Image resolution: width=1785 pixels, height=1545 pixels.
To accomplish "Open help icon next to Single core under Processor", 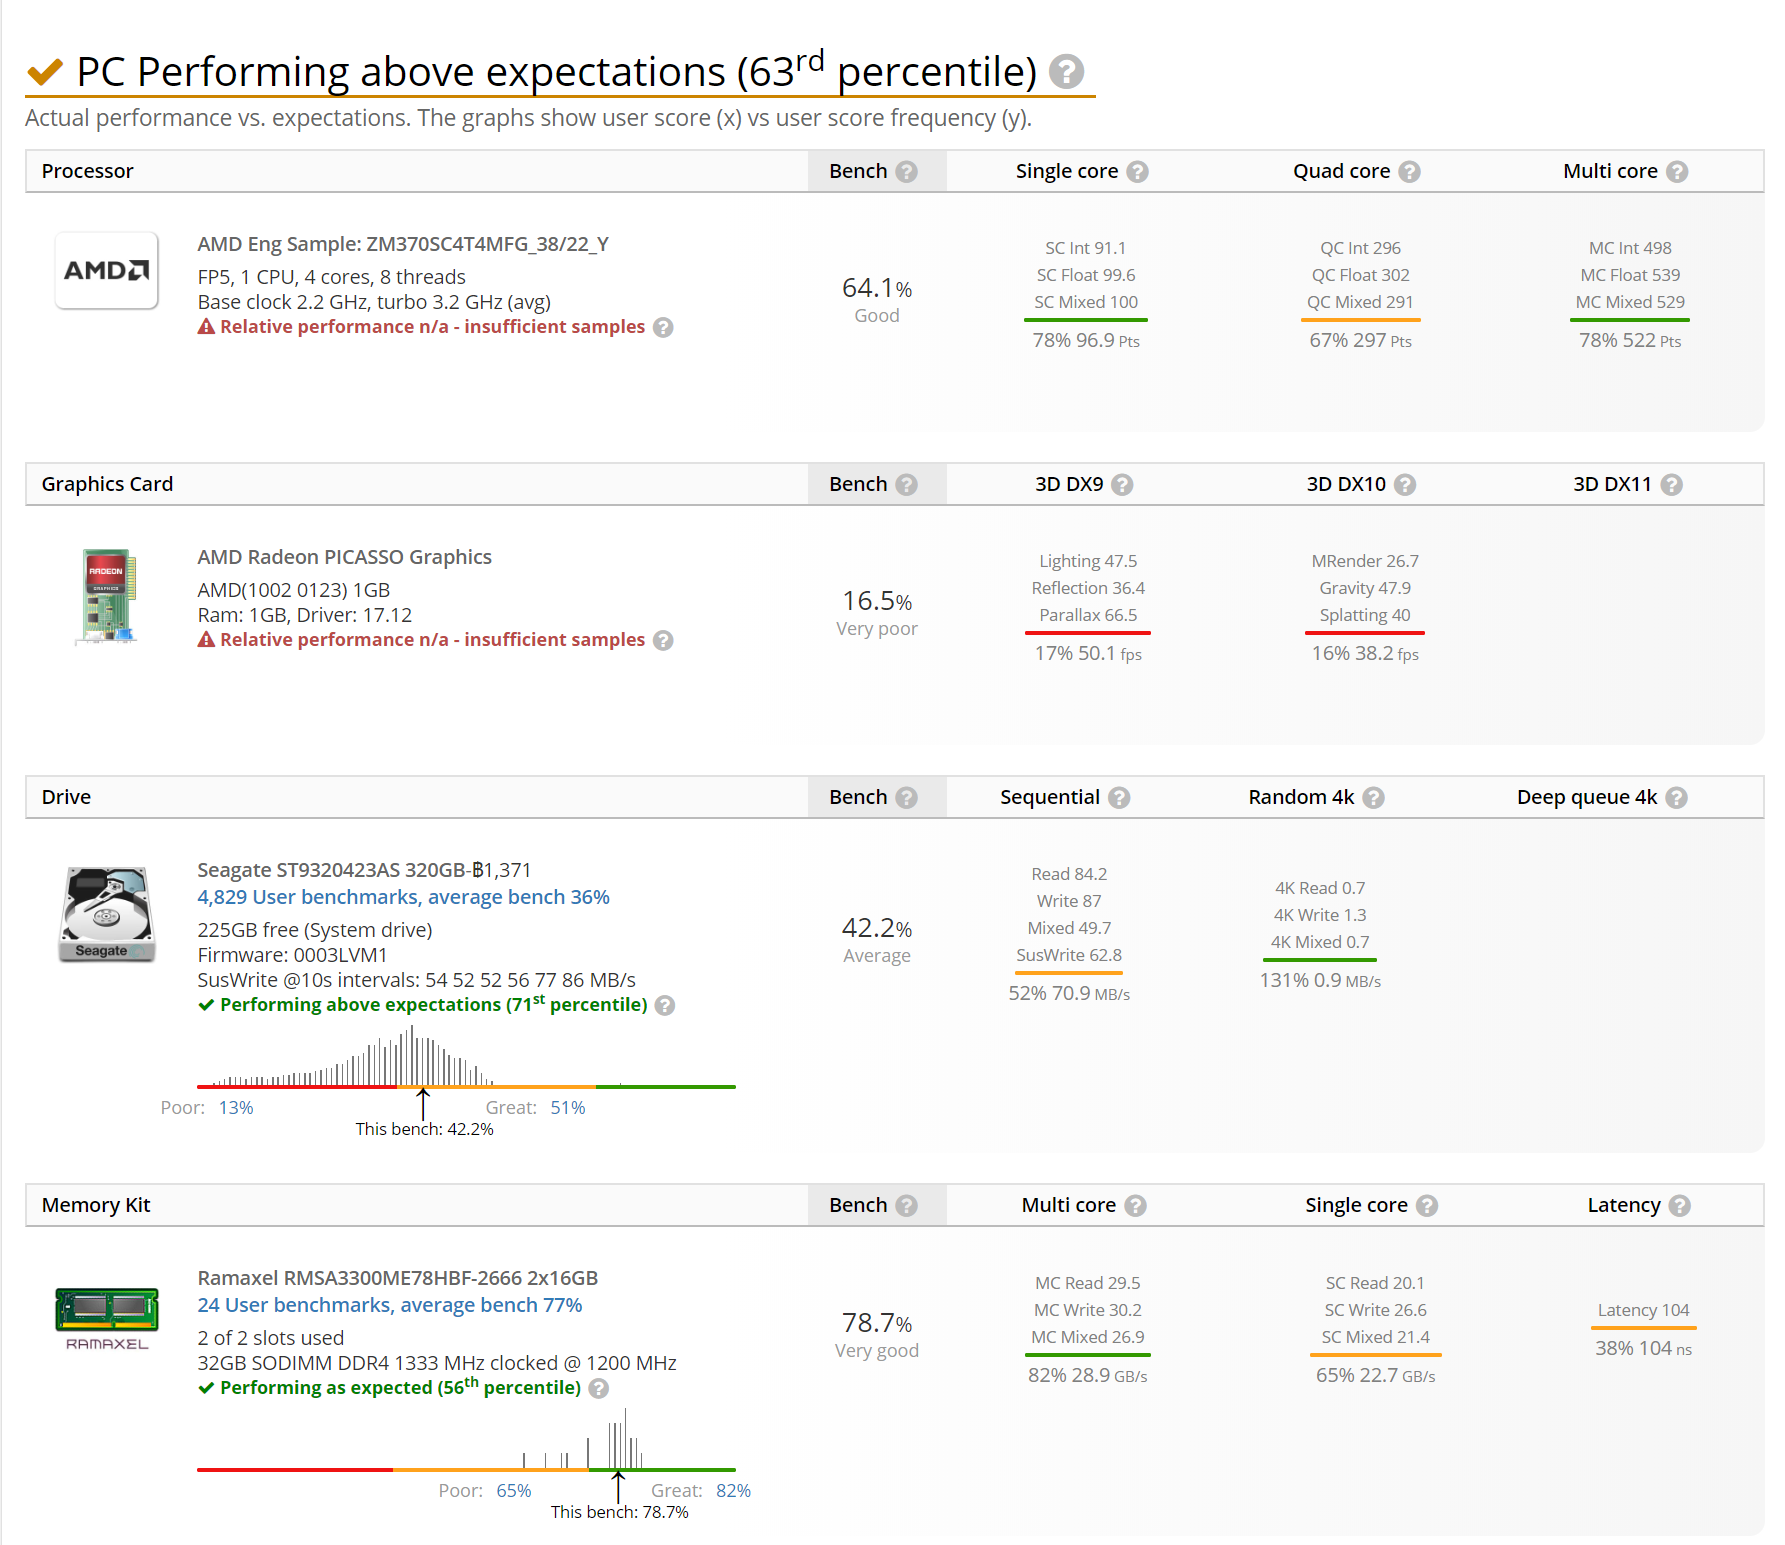I will (x=1137, y=172).
